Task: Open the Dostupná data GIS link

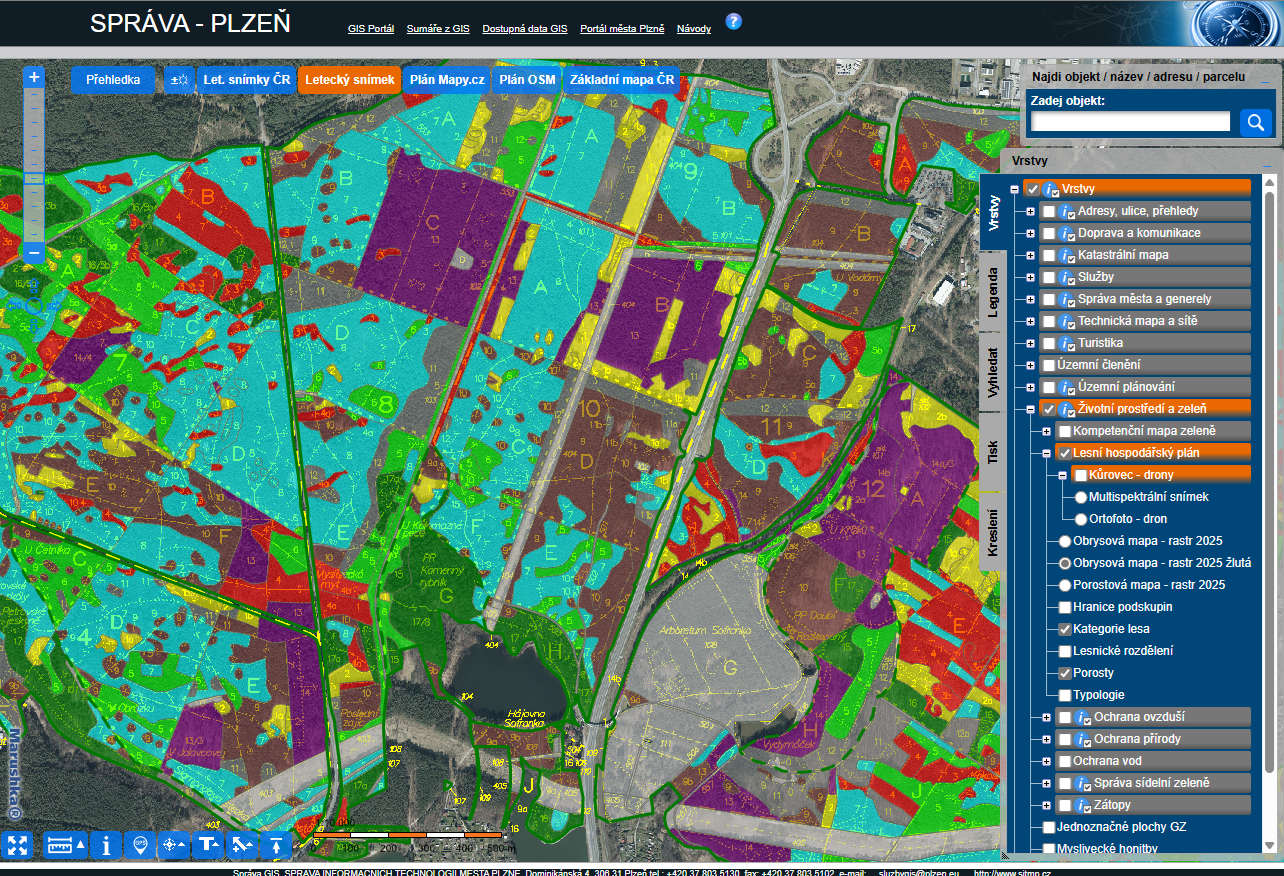Action: 524,29
